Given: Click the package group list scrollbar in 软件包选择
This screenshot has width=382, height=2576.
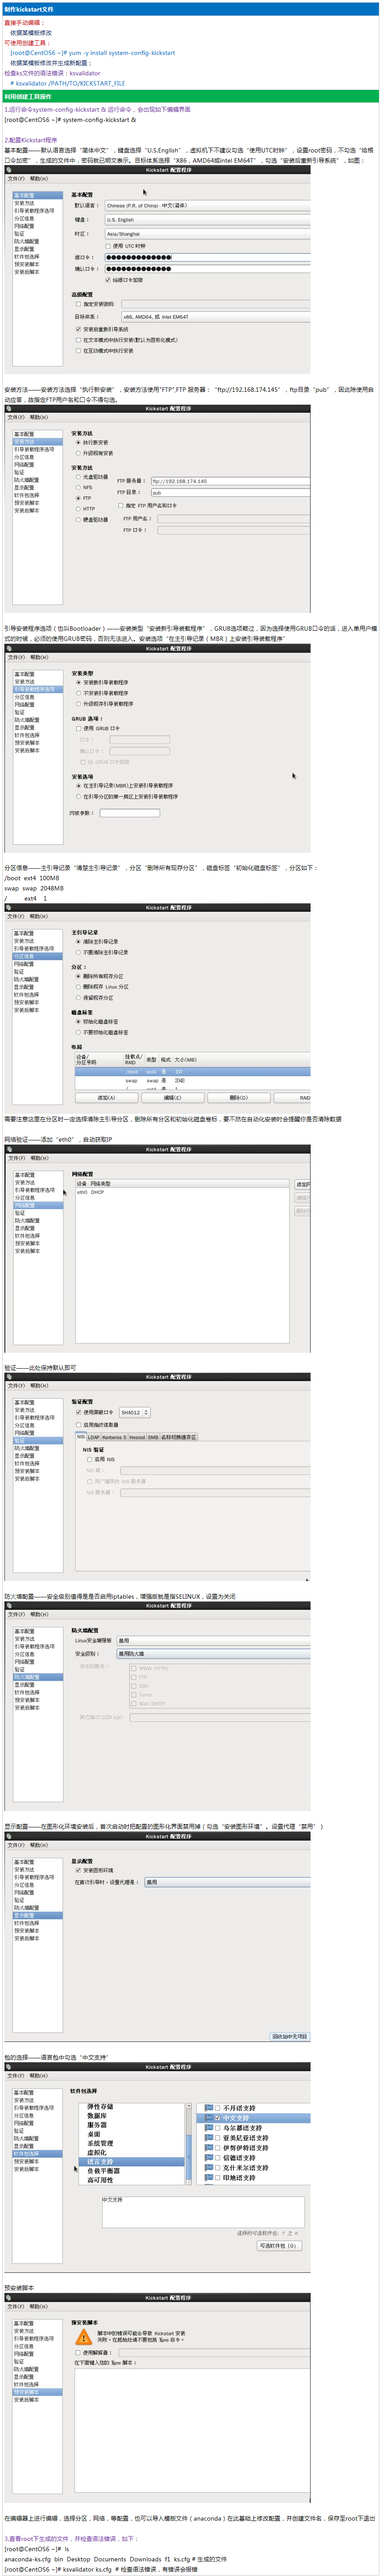Looking at the screenshot, I should (188, 2143).
